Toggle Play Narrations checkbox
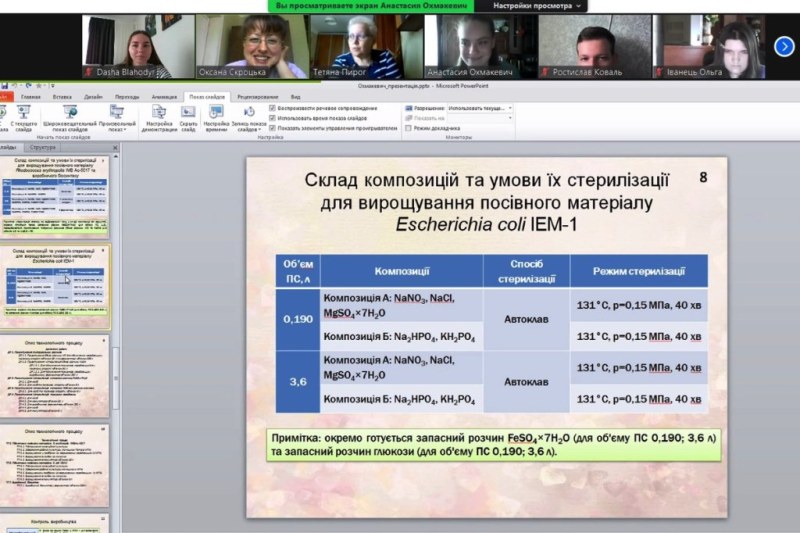The width and height of the screenshot is (800, 533). [272, 108]
